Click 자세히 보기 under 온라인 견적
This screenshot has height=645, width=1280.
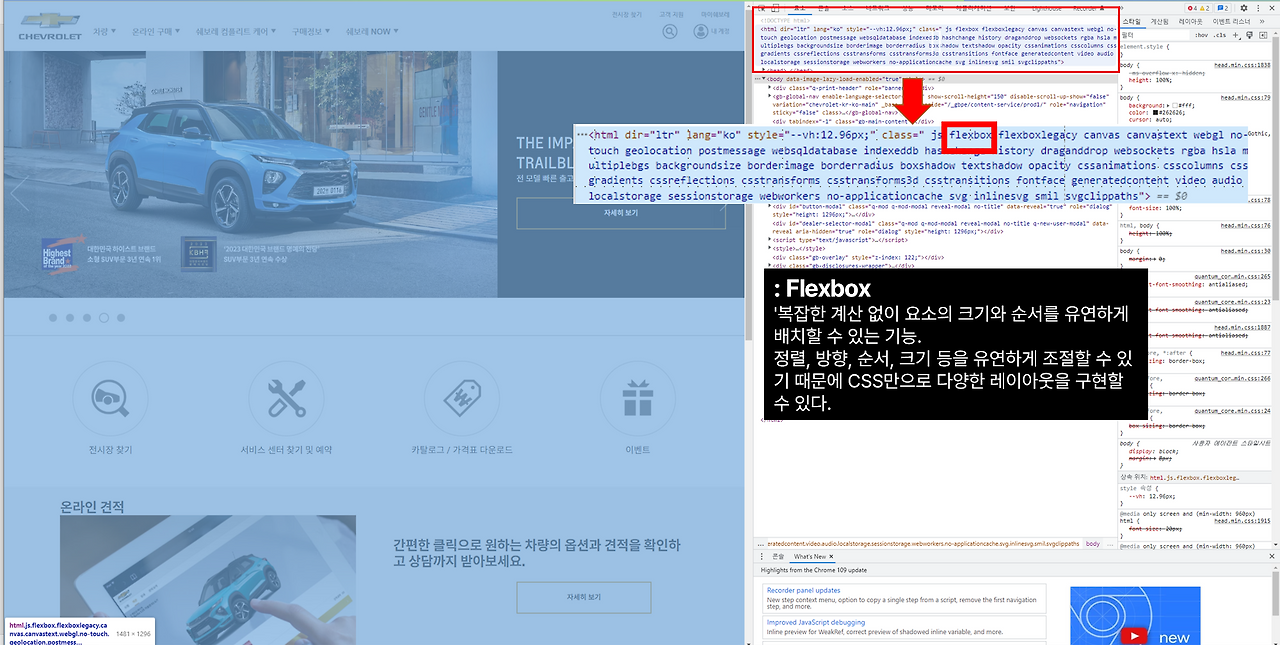pos(584,597)
